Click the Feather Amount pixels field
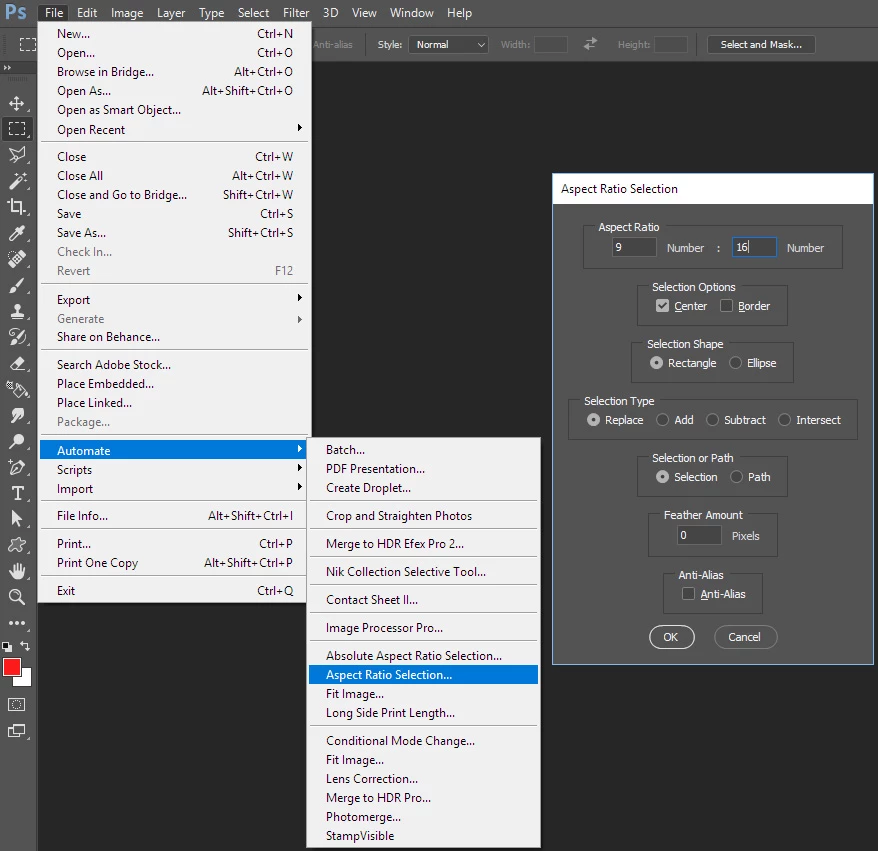 [x=699, y=535]
